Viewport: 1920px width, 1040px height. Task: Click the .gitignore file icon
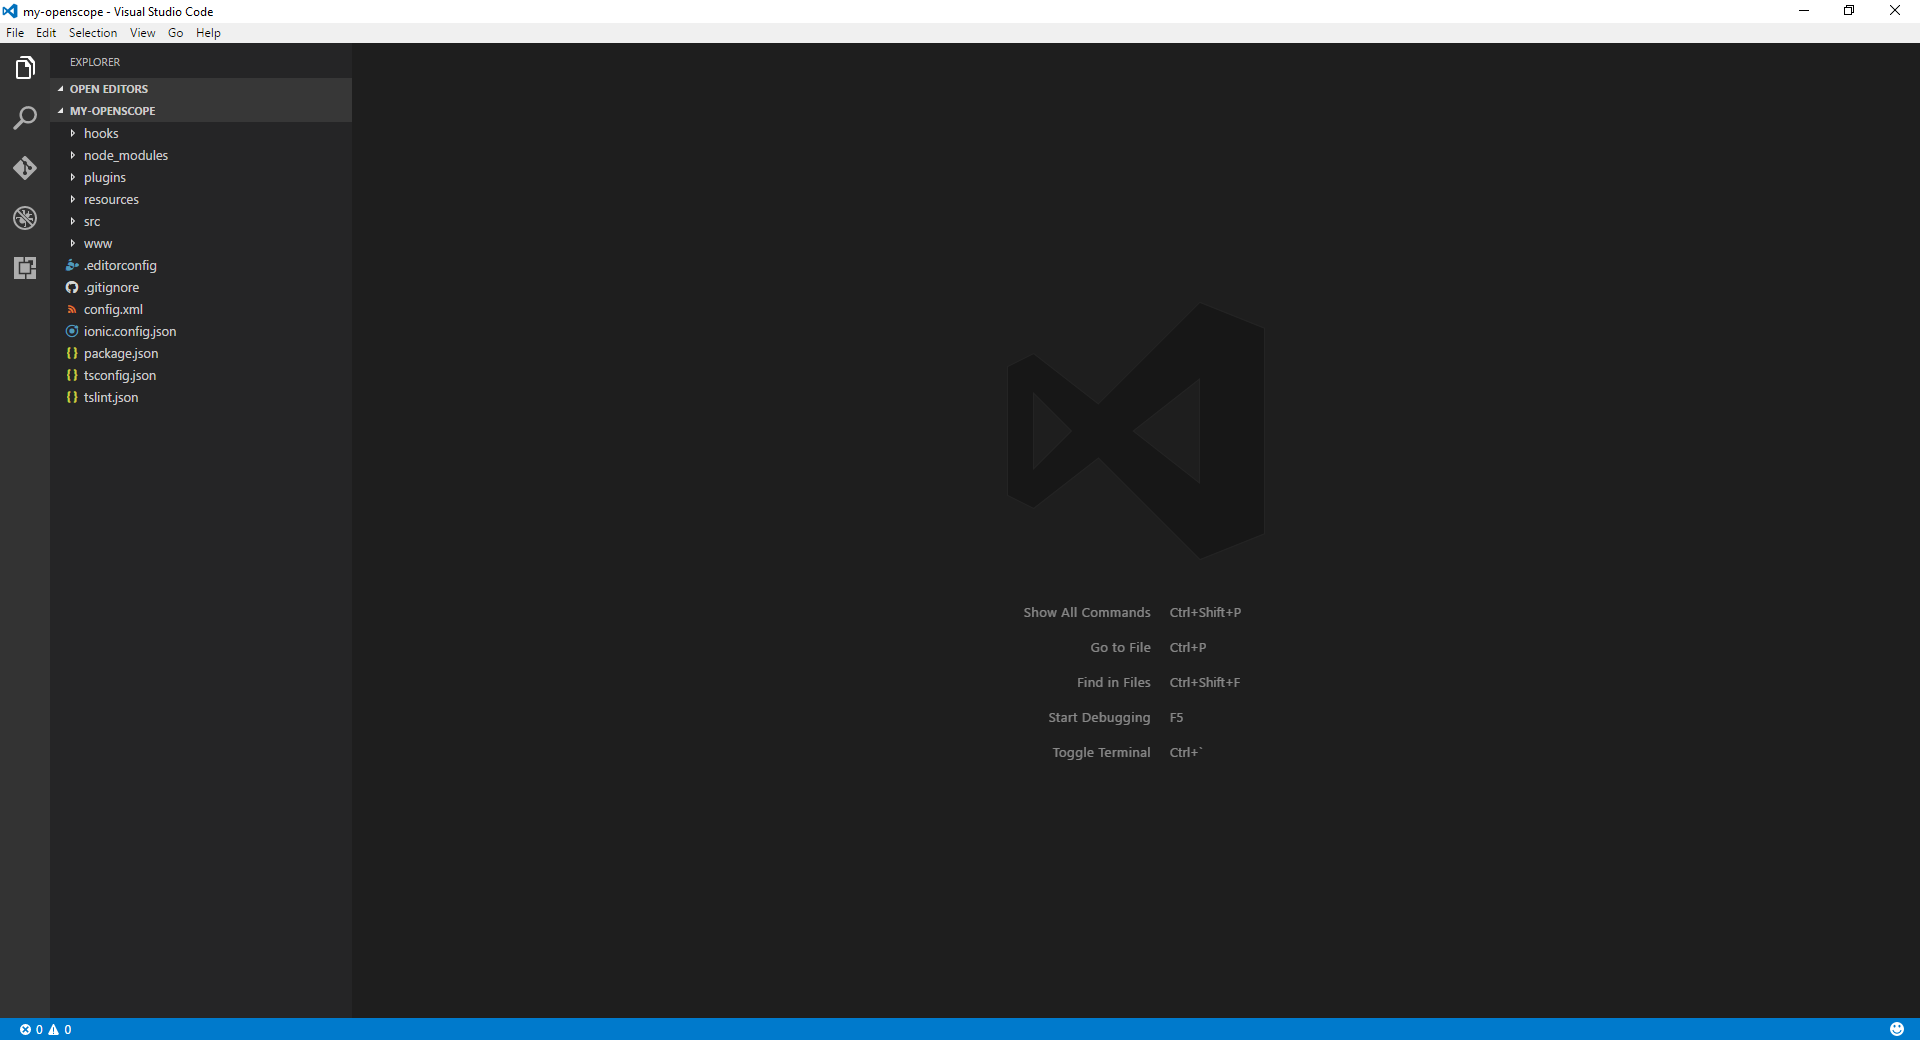[x=72, y=287]
